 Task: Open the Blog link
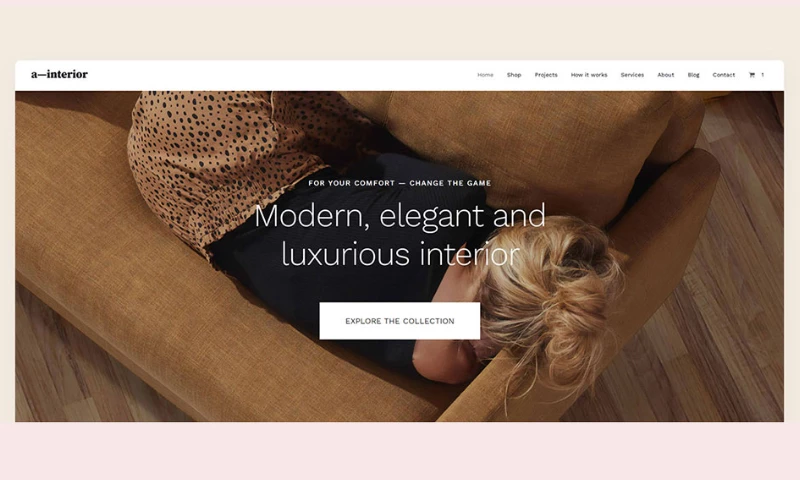coord(693,75)
